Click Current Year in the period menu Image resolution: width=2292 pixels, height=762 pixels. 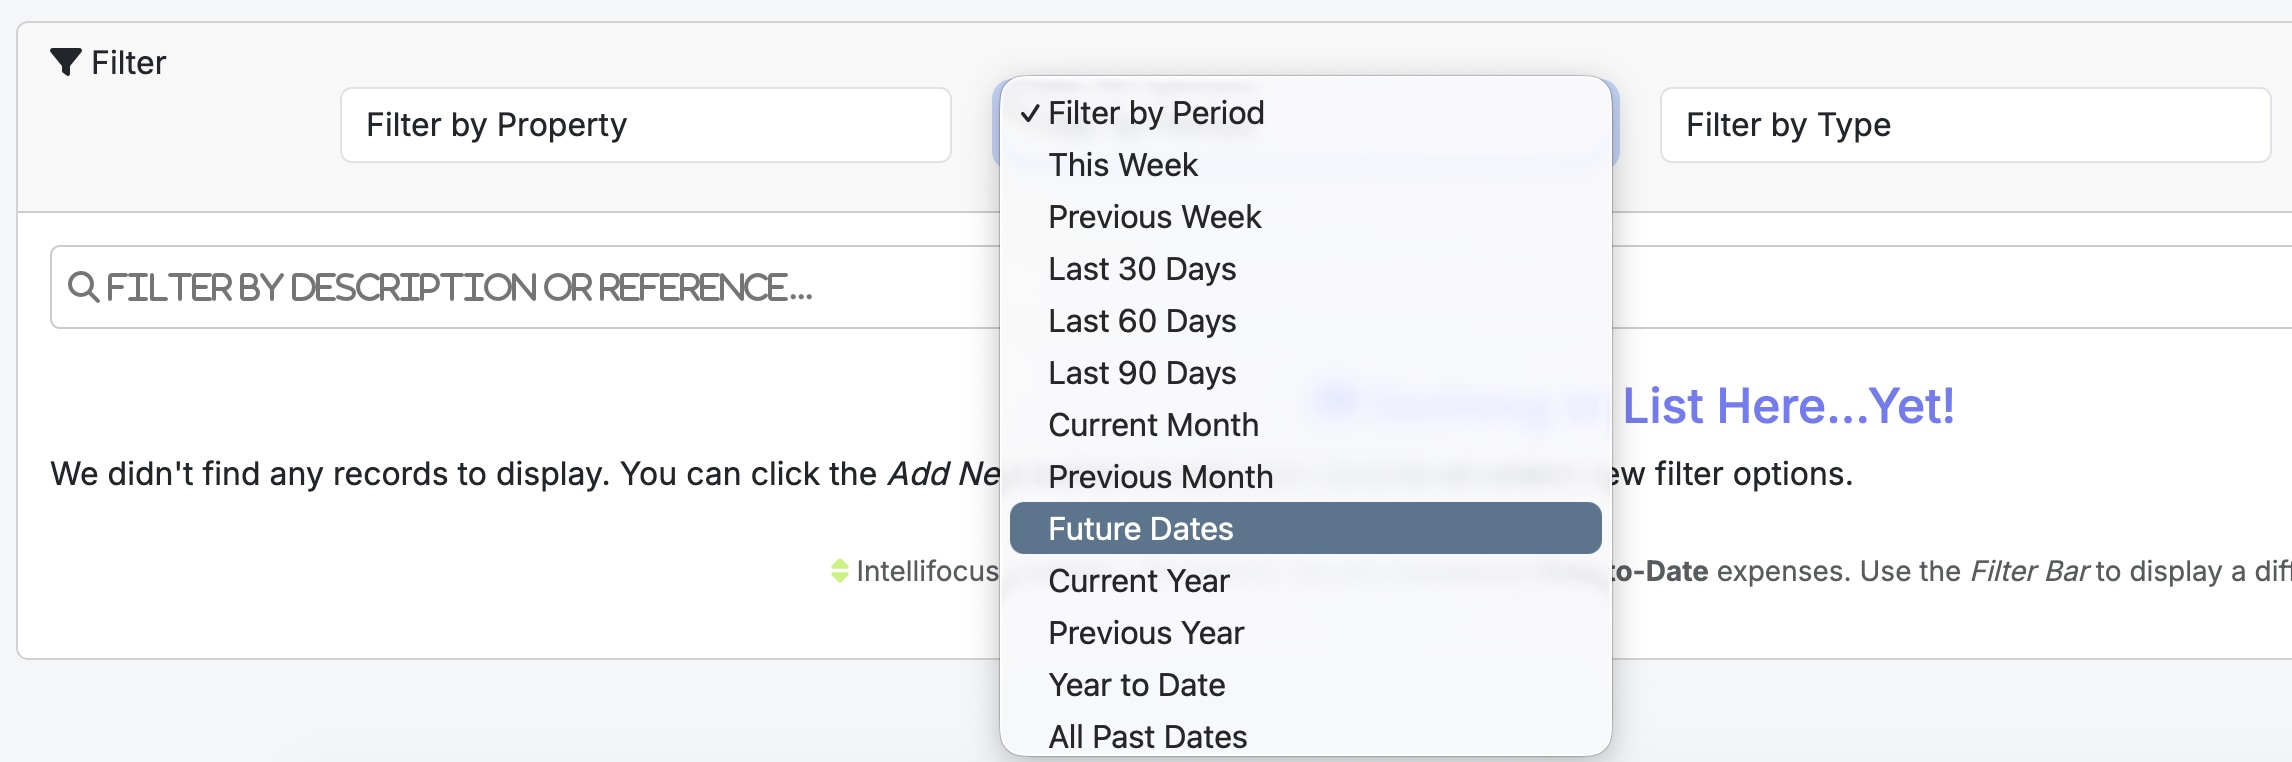pos(1137,581)
